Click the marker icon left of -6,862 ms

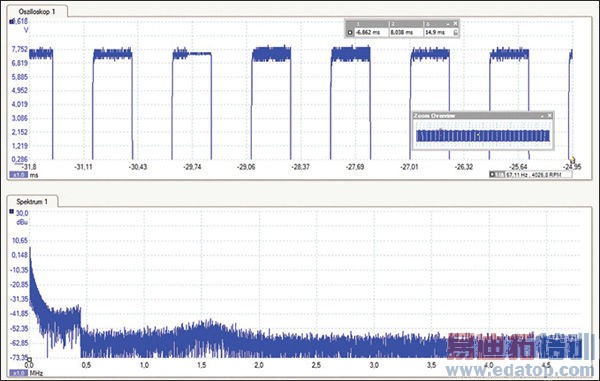(x=349, y=33)
